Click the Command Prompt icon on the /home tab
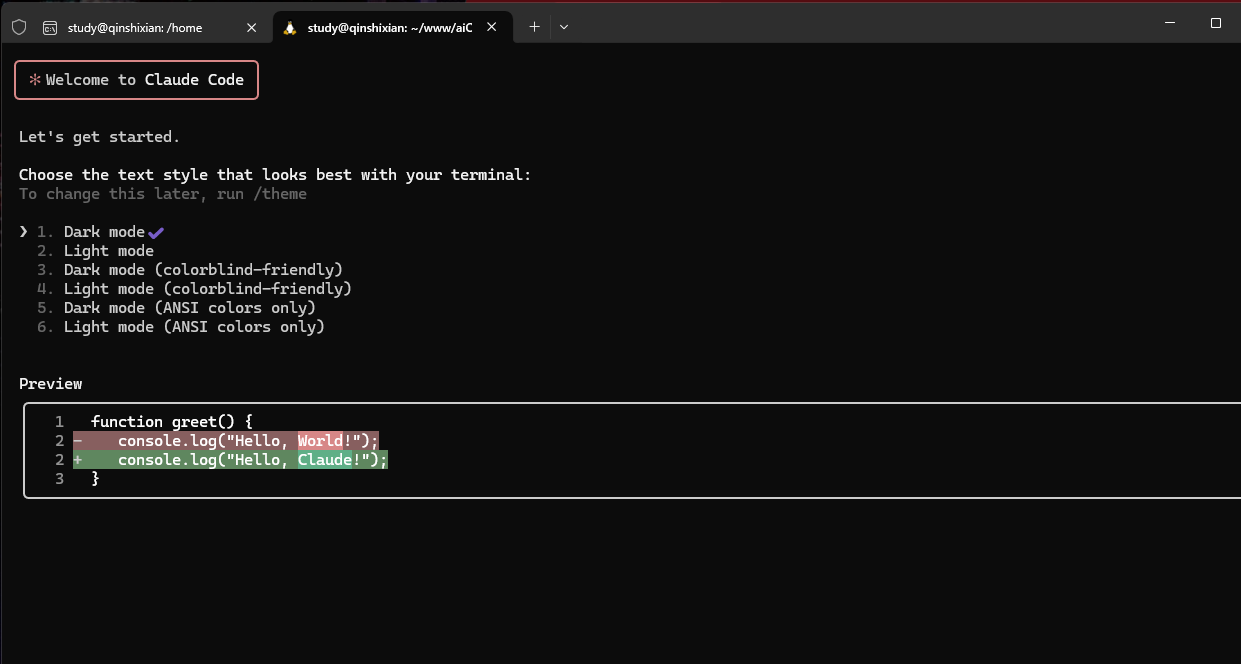Image resolution: width=1241 pixels, height=664 pixels. point(51,27)
